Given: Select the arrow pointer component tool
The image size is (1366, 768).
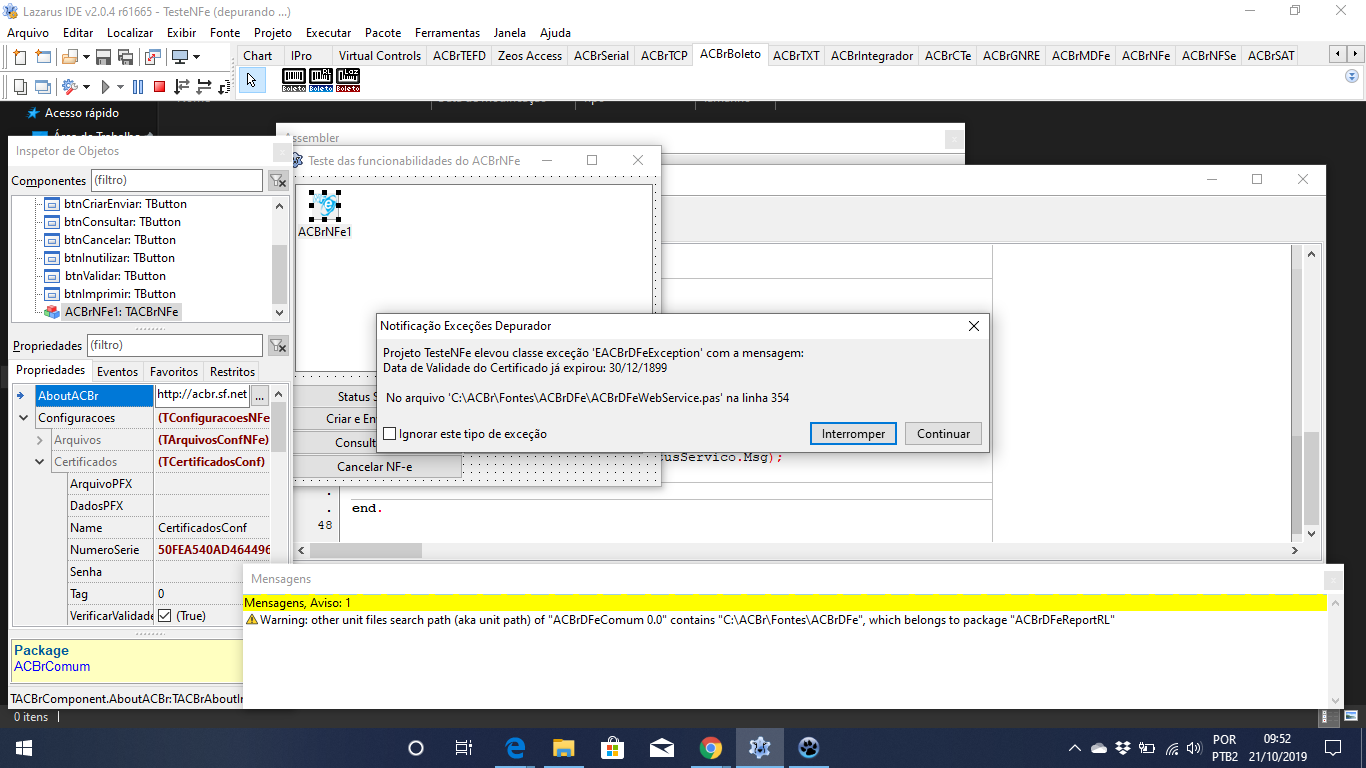Looking at the screenshot, I should (x=252, y=81).
